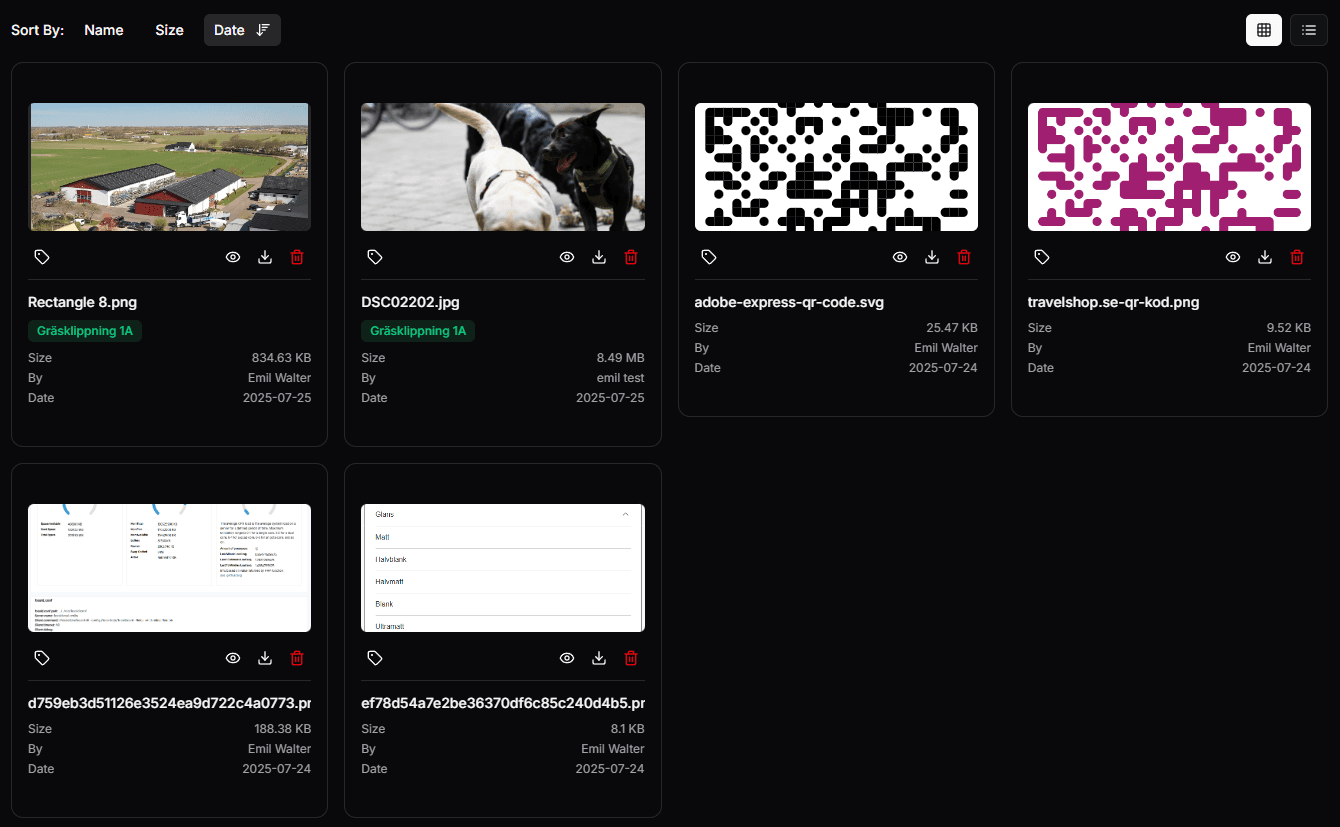This screenshot has width=1340, height=827.
Task: Click the 834.63 KB size value
Action: point(281,358)
